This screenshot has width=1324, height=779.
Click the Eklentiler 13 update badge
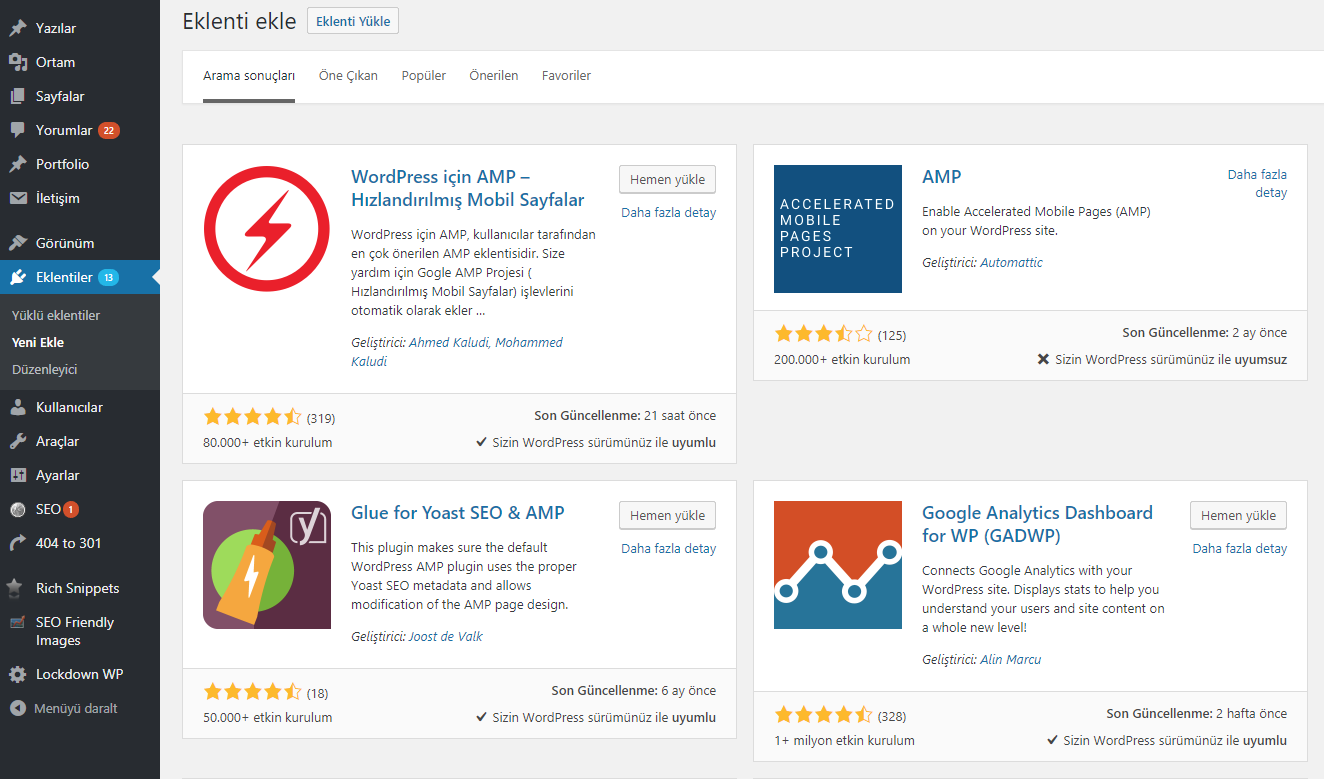(x=108, y=277)
